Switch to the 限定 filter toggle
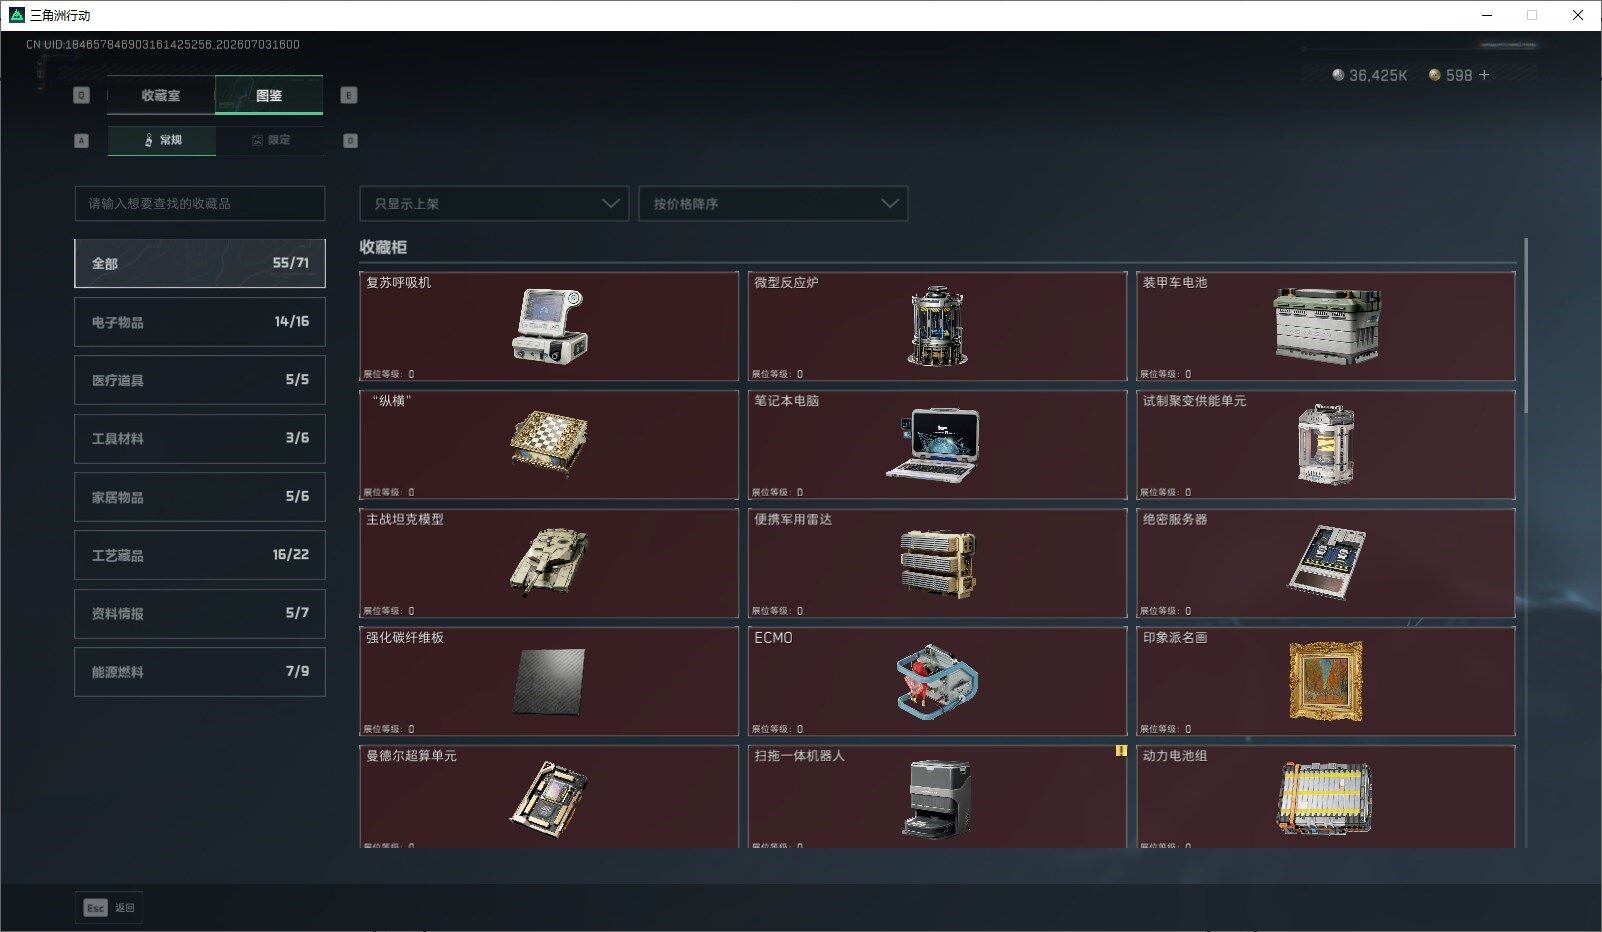Screen dimensions: 1602x932 270,140
